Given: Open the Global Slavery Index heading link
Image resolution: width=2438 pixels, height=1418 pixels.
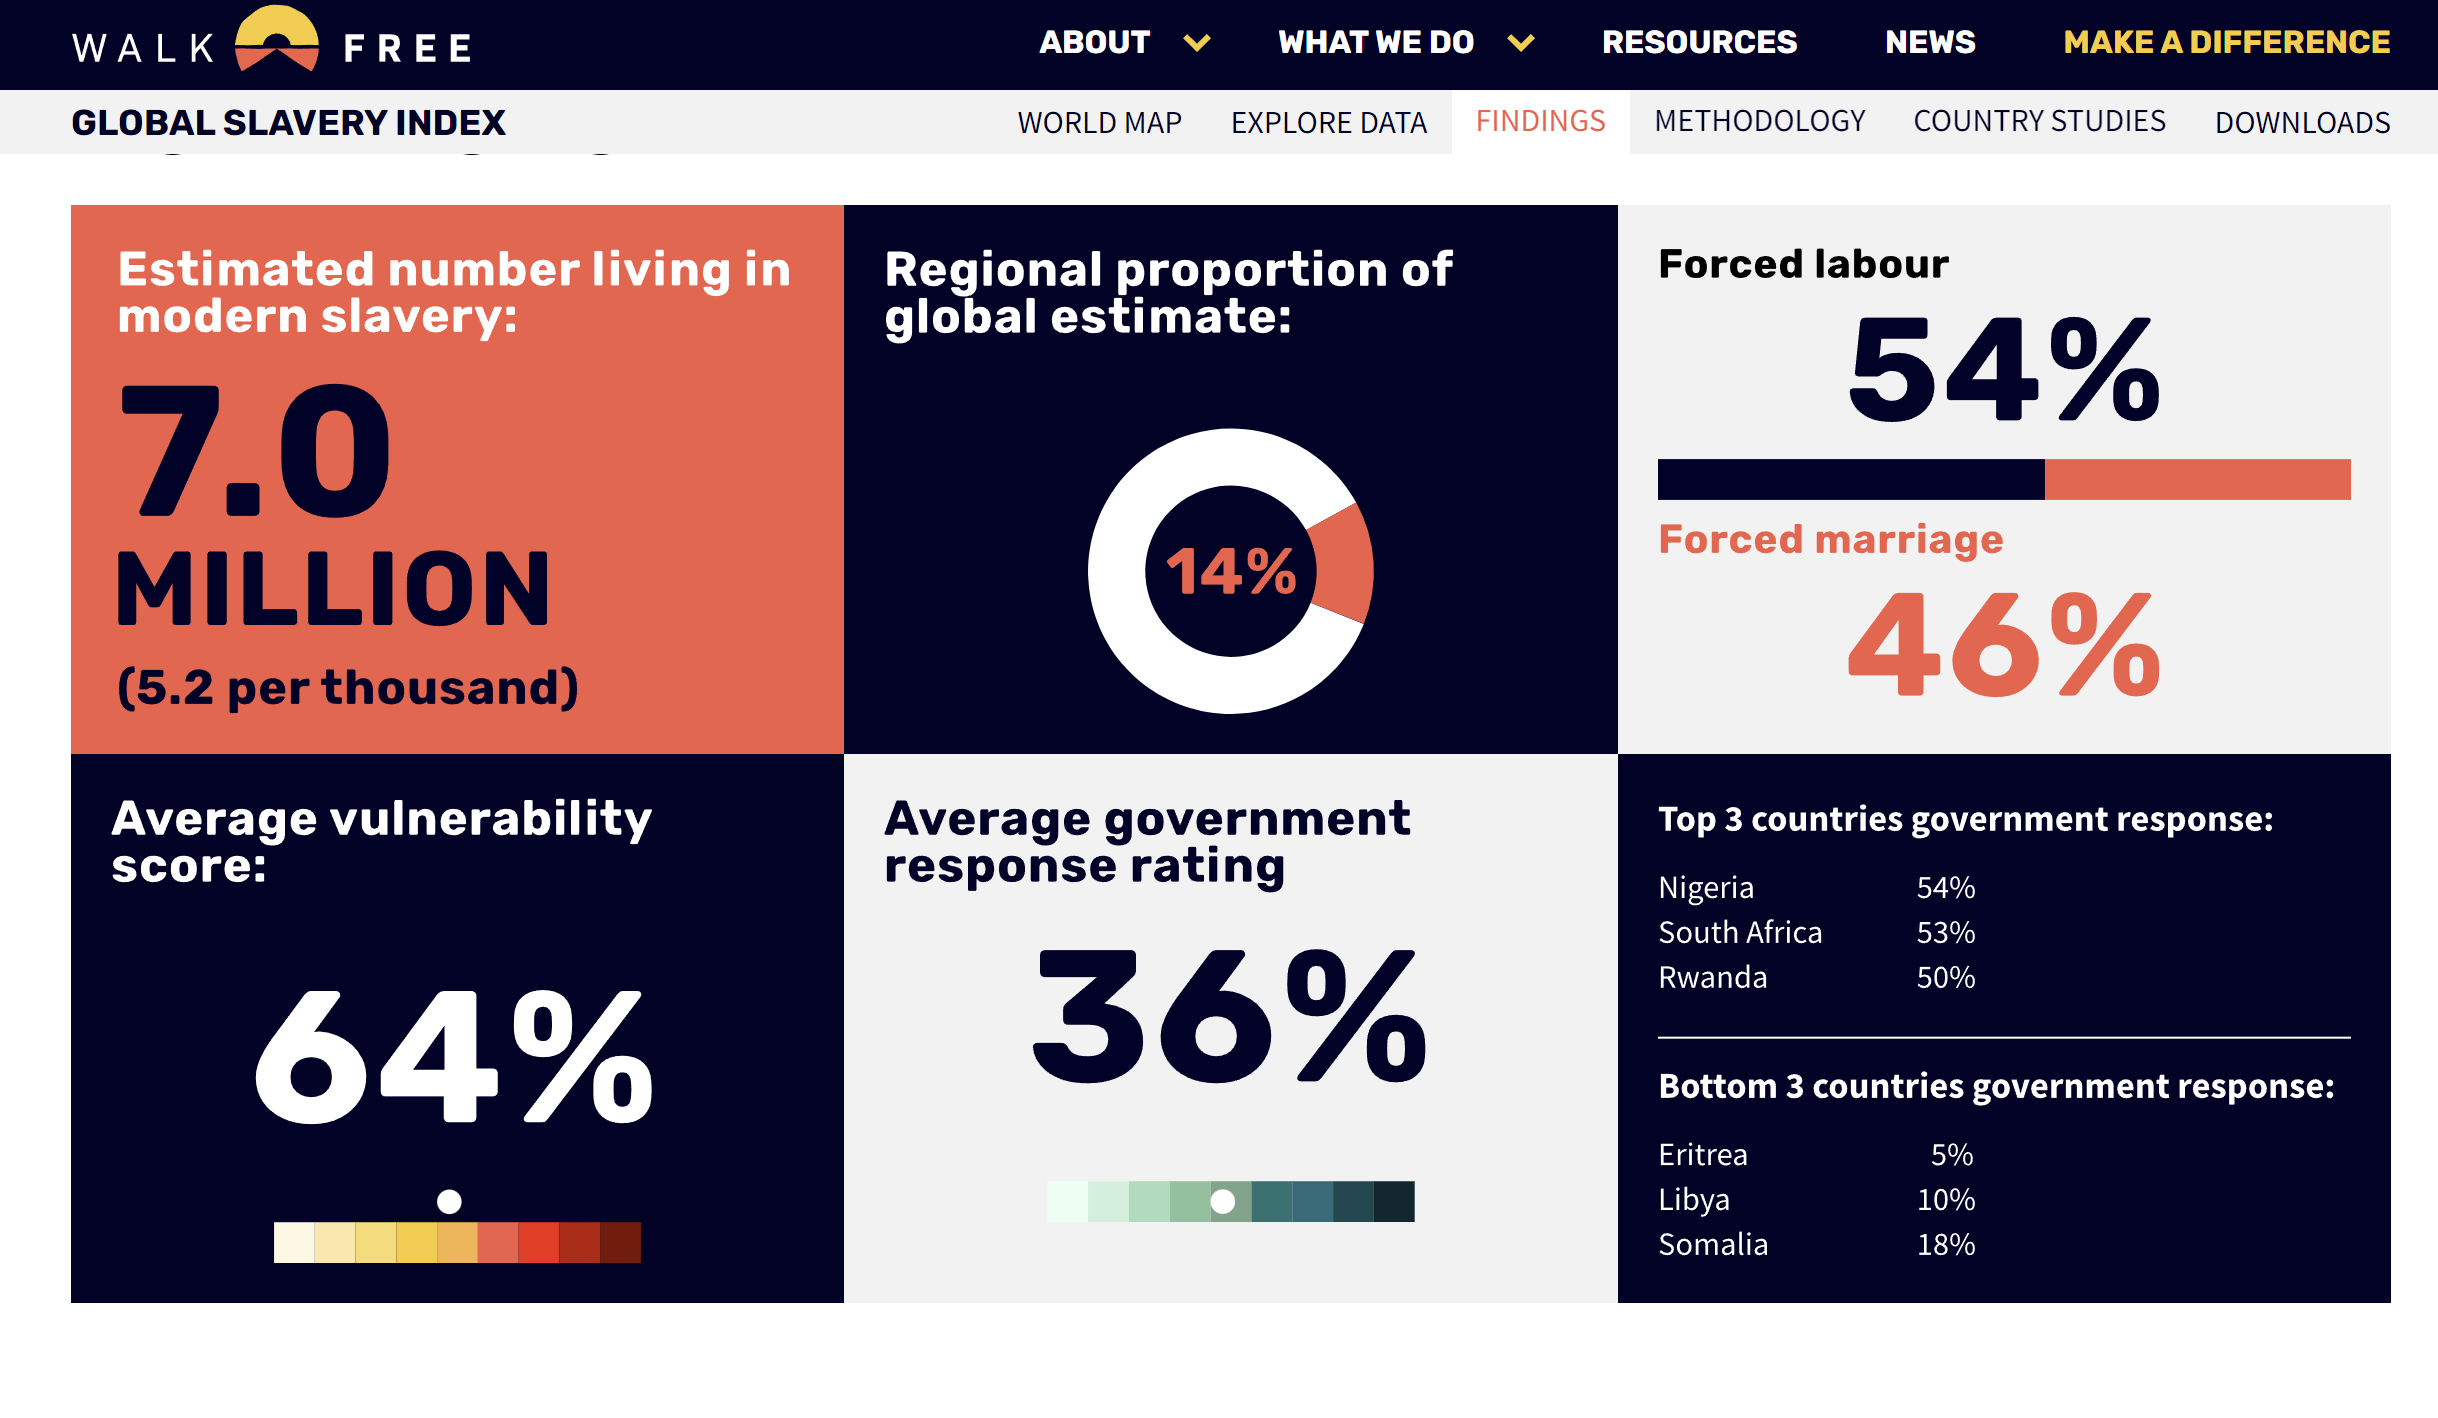Looking at the screenshot, I should coord(289,123).
